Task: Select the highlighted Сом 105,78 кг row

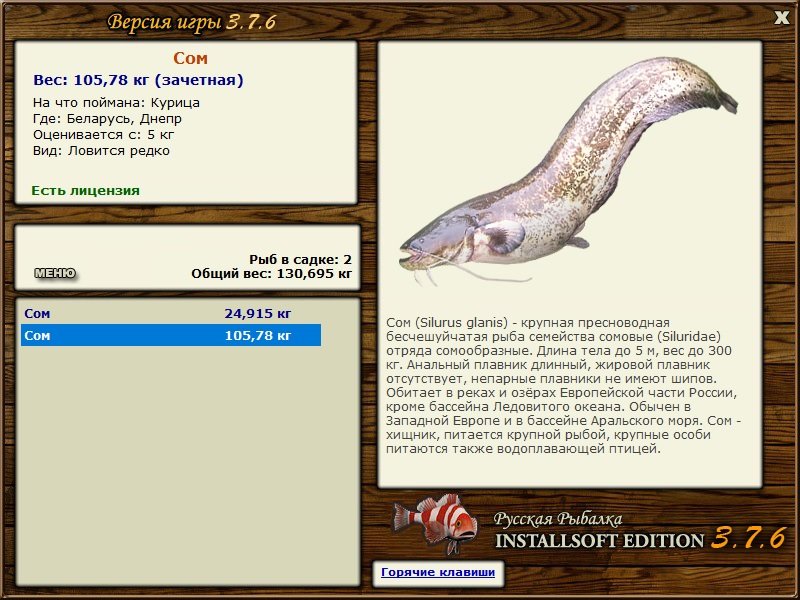Action: [171, 335]
